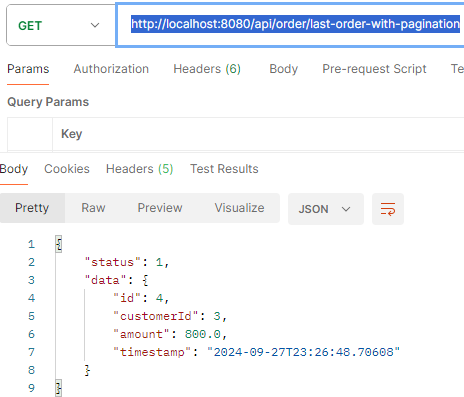Open the Test Results tab
464x397 pixels.
(224, 169)
